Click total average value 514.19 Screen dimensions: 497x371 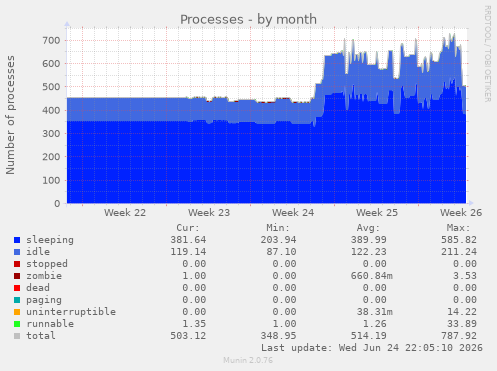[369, 336]
